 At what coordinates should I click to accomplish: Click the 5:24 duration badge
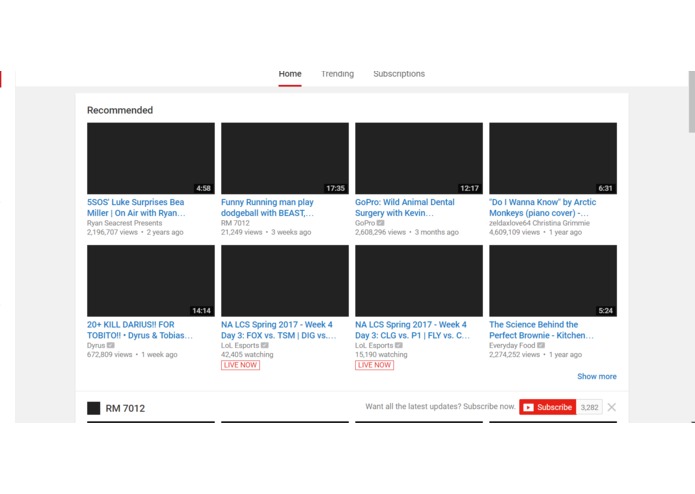[605, 311]
